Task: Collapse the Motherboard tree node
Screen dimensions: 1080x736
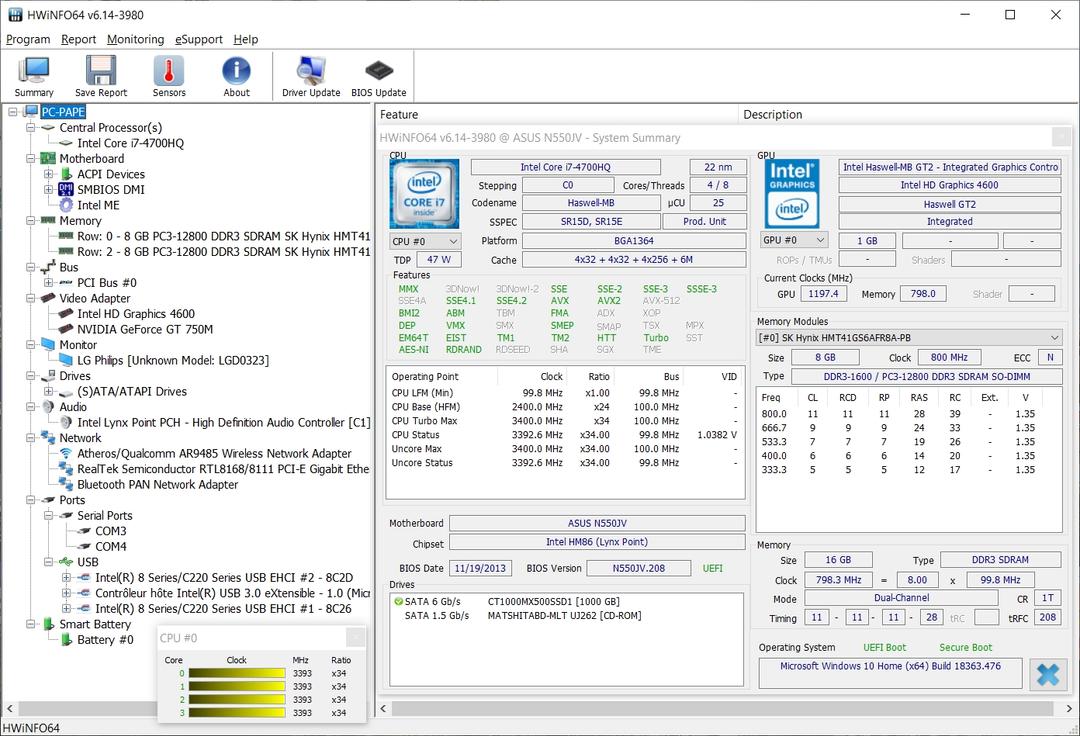Action: click(x=31, y=159)
